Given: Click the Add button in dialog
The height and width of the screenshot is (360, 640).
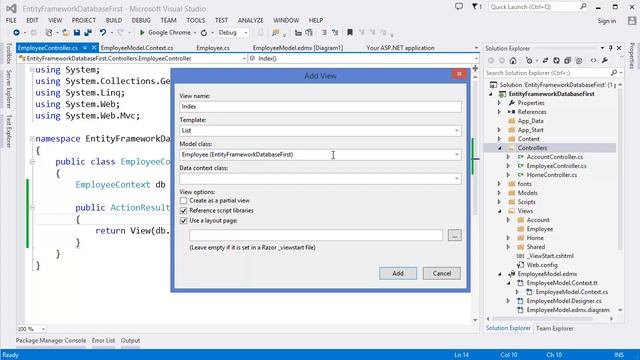Looking at the screenshot, I should 398,273.
